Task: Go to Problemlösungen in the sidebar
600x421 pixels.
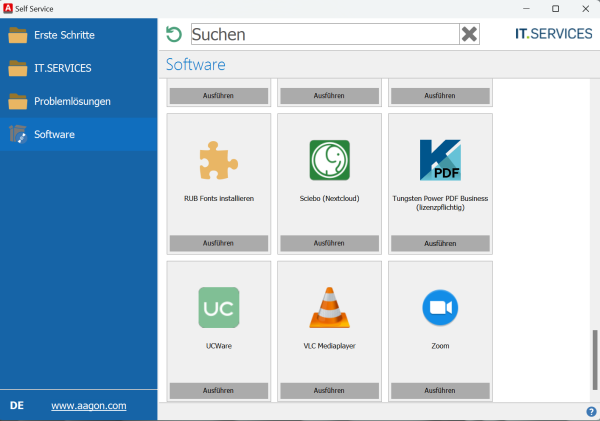Action: coord(72,101)
